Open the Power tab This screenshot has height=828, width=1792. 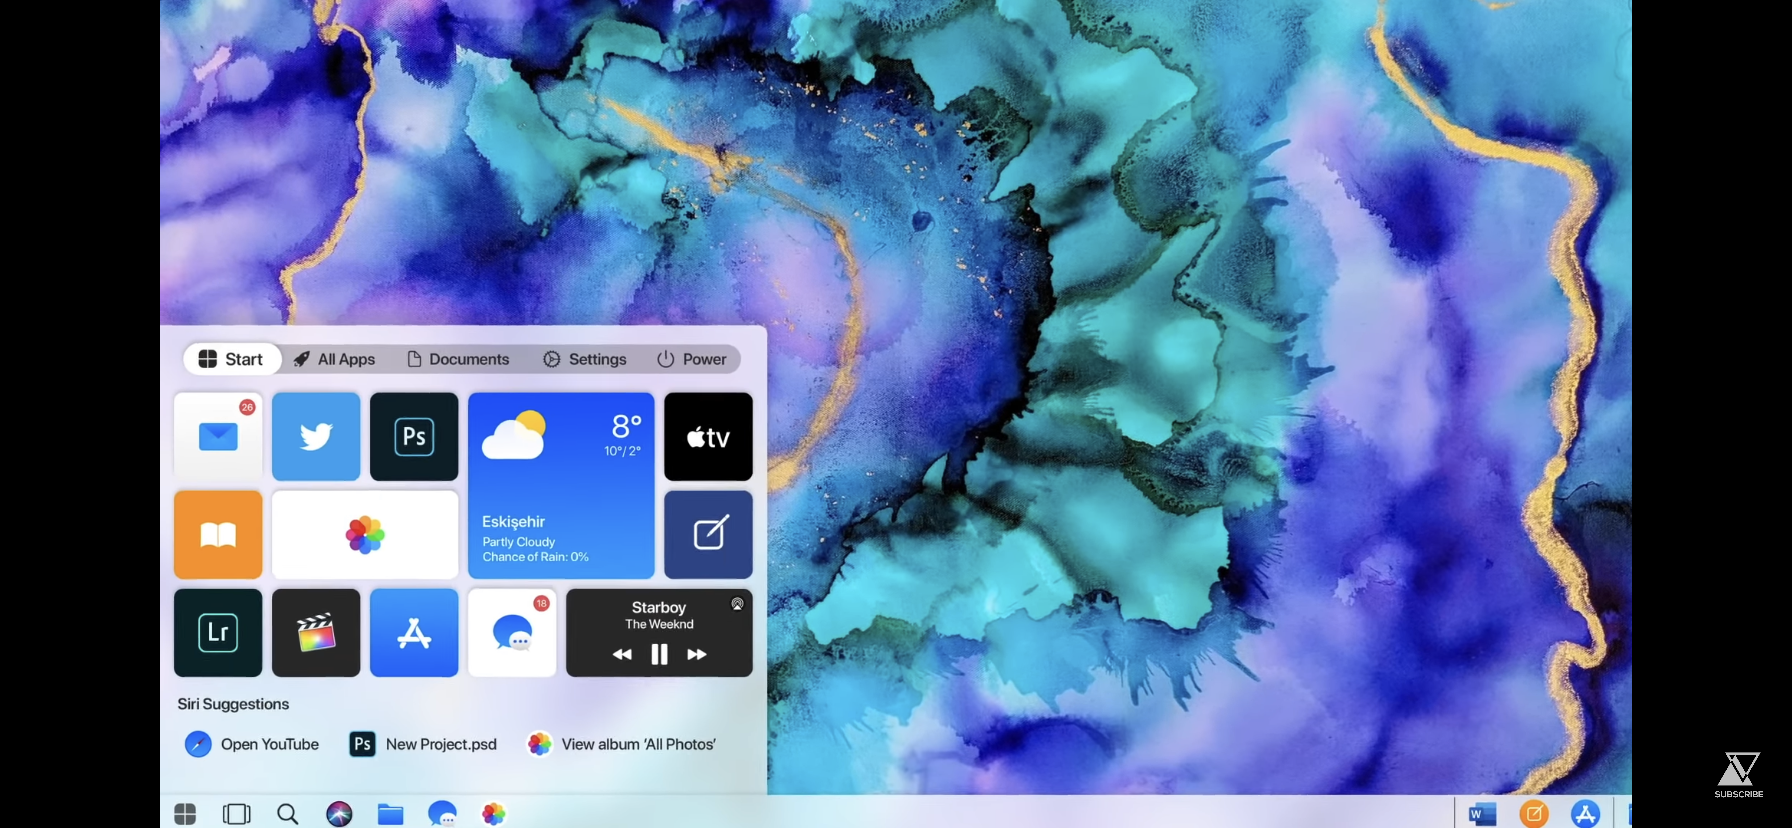tap(692, 359)
